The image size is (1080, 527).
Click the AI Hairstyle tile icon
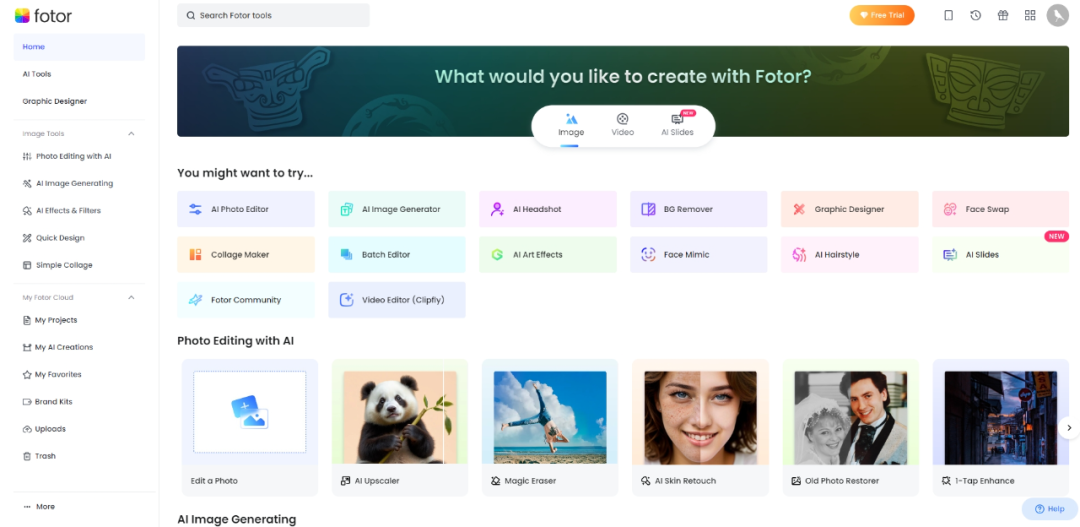pyautogui.click(x=799, y=255)
